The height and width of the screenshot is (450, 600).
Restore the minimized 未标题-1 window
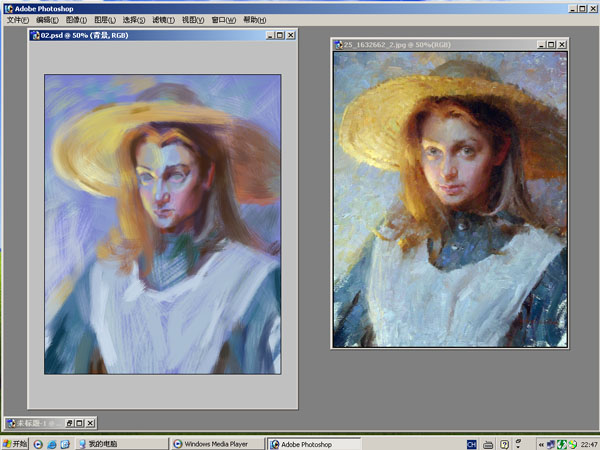tap(70, 423)
